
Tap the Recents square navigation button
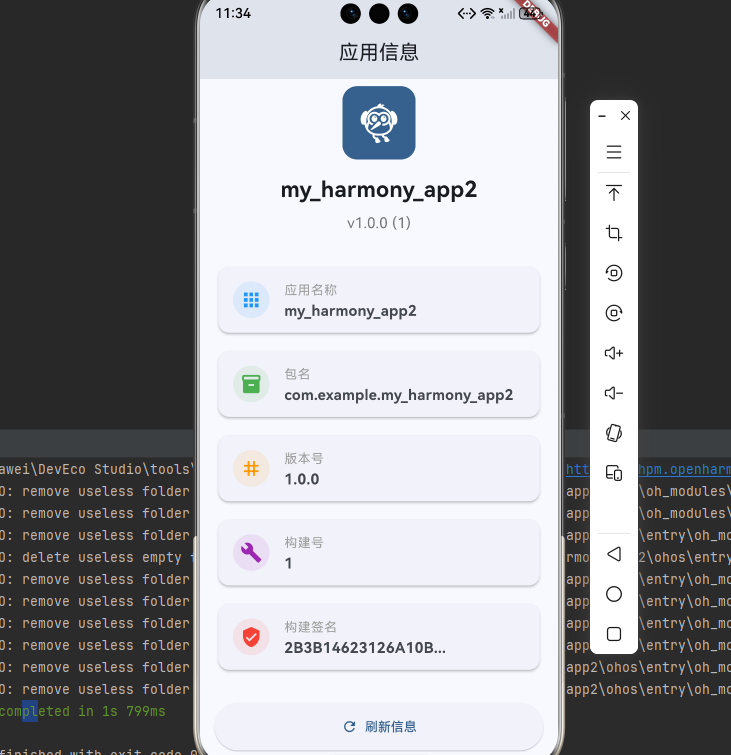pos(614,634)
